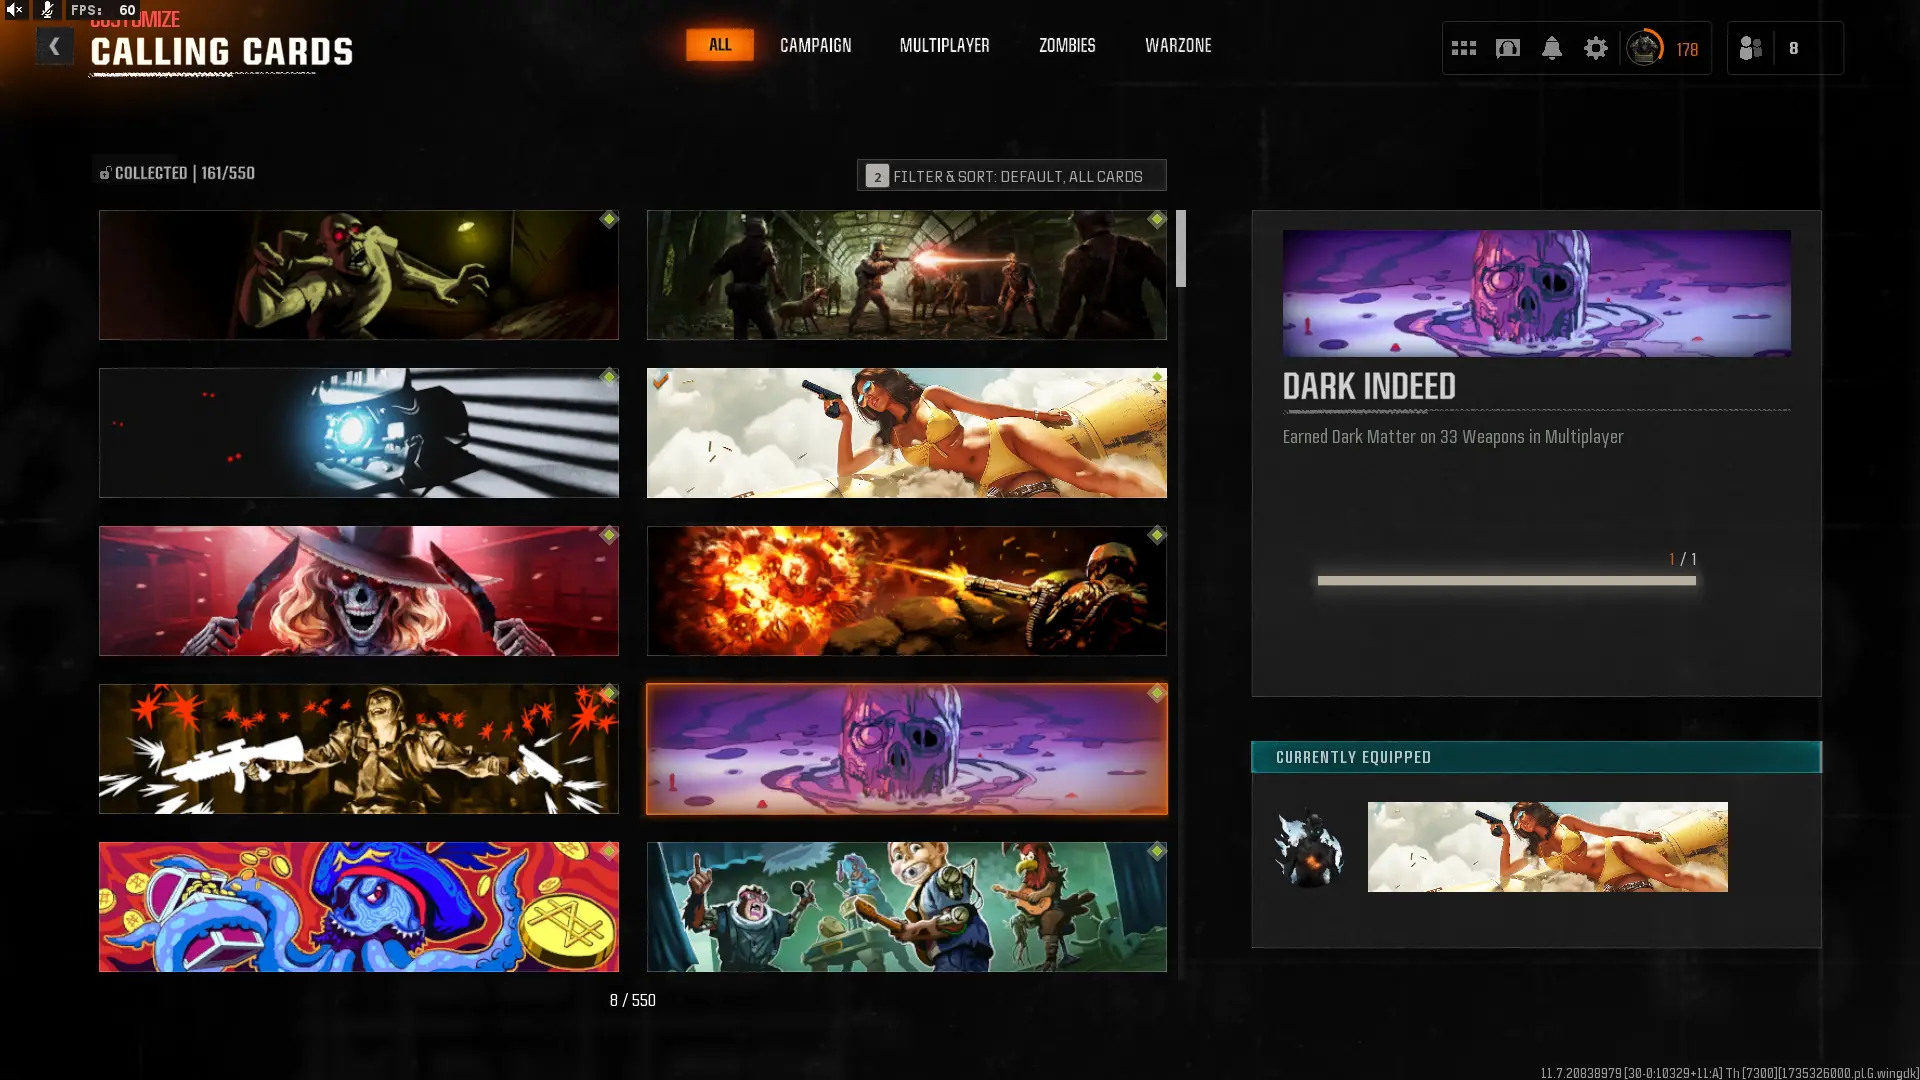The height and width of the screenshot is (1080, 1920).
Task: Click the calling cards list scrollbar
Action: pyautogui.click(x=1181, y=250)
